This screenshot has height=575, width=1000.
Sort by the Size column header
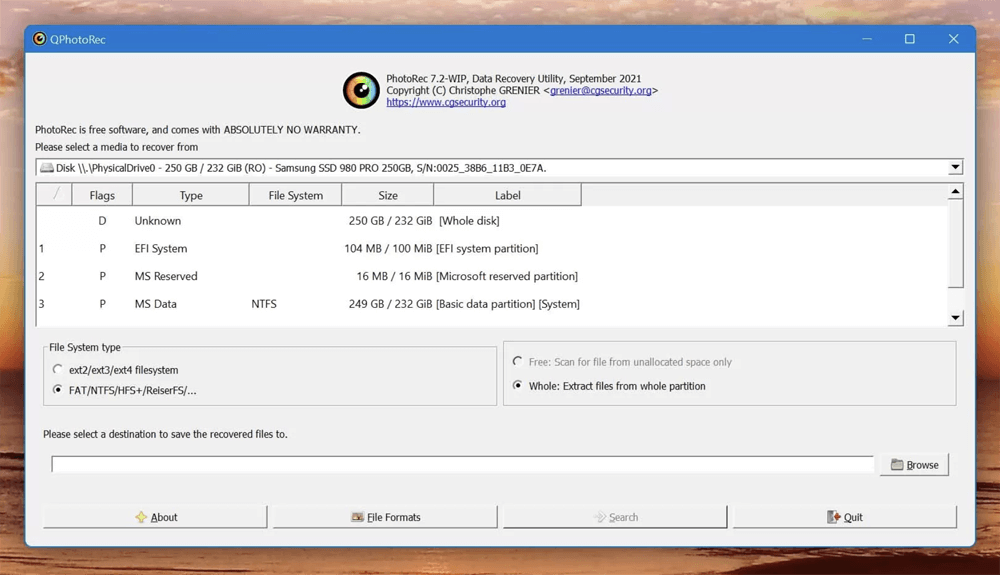point(388,195)
